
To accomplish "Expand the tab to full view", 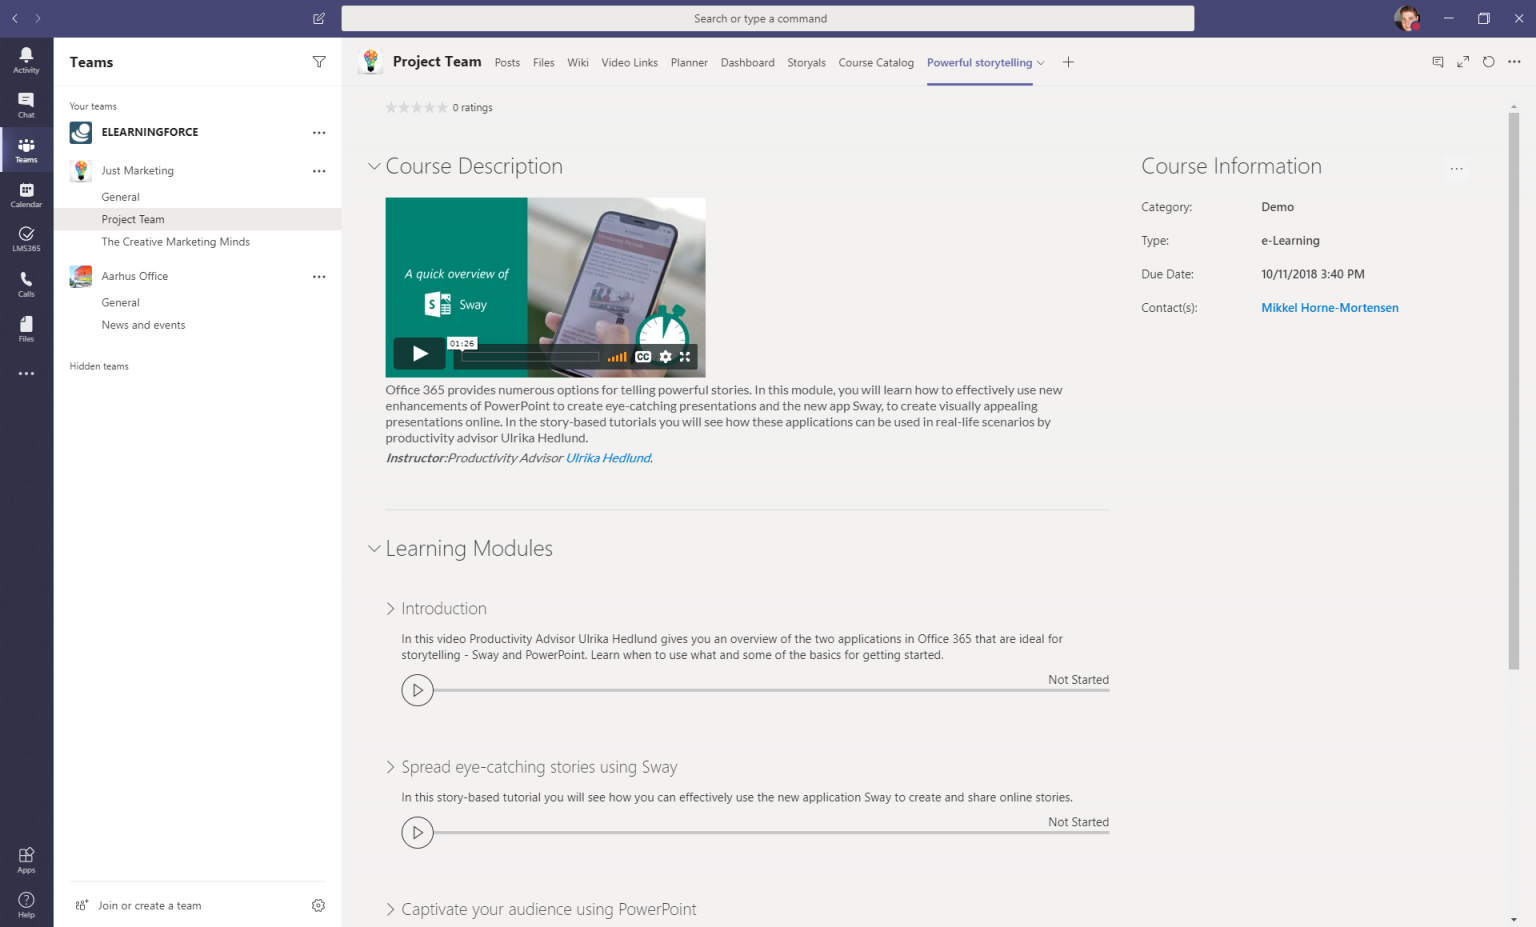I will tap(1463, 62).
